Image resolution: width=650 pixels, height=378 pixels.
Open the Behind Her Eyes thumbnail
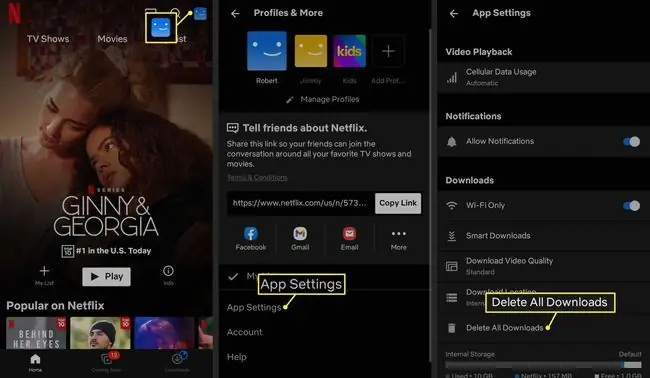(x=36, y=333)
